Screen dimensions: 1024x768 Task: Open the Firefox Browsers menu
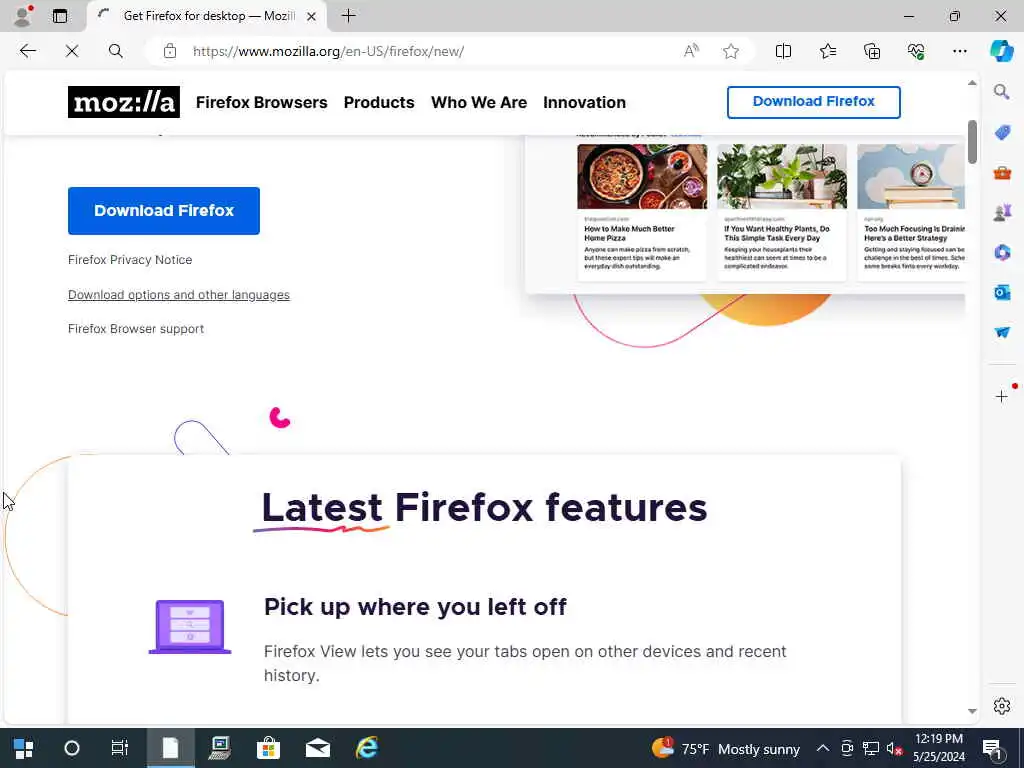pyautogui.click(x=261, y=103)
